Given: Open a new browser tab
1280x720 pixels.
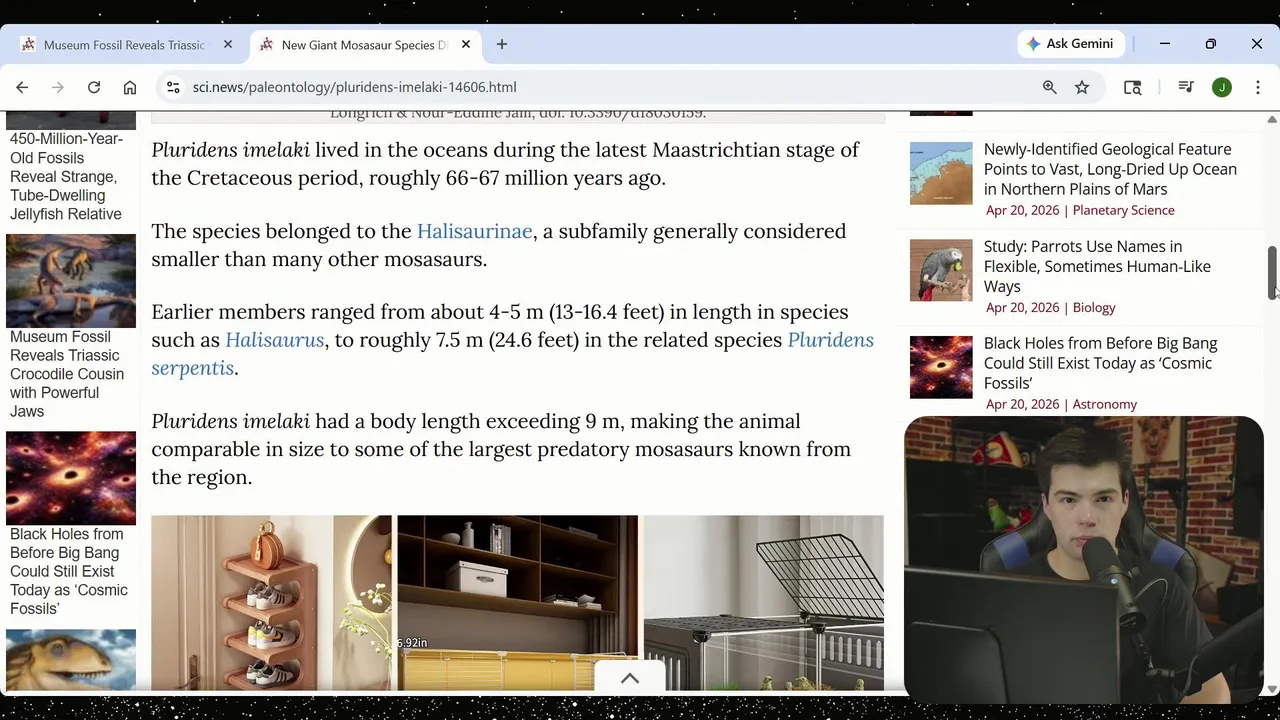Looking at the screenshot, I should tap(502, 44).
